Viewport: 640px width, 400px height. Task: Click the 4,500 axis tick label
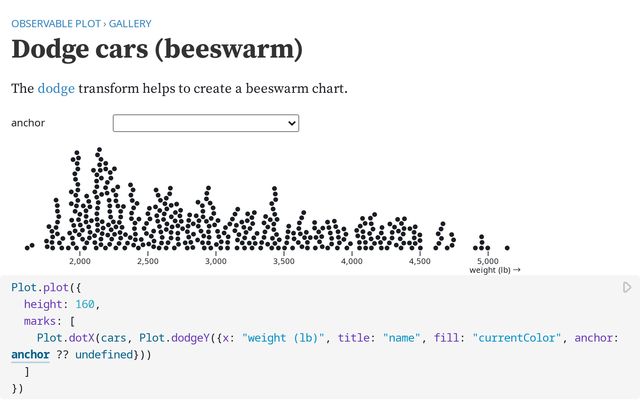420,261
